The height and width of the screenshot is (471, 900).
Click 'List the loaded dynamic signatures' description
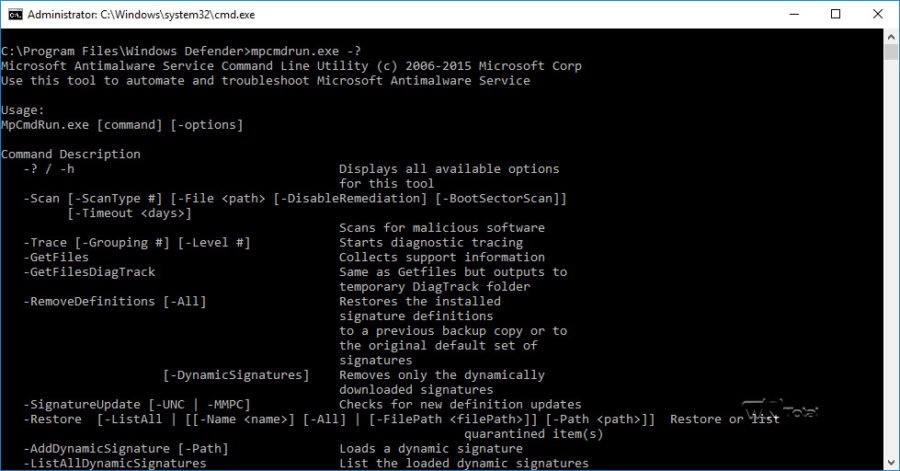(464, 463)
